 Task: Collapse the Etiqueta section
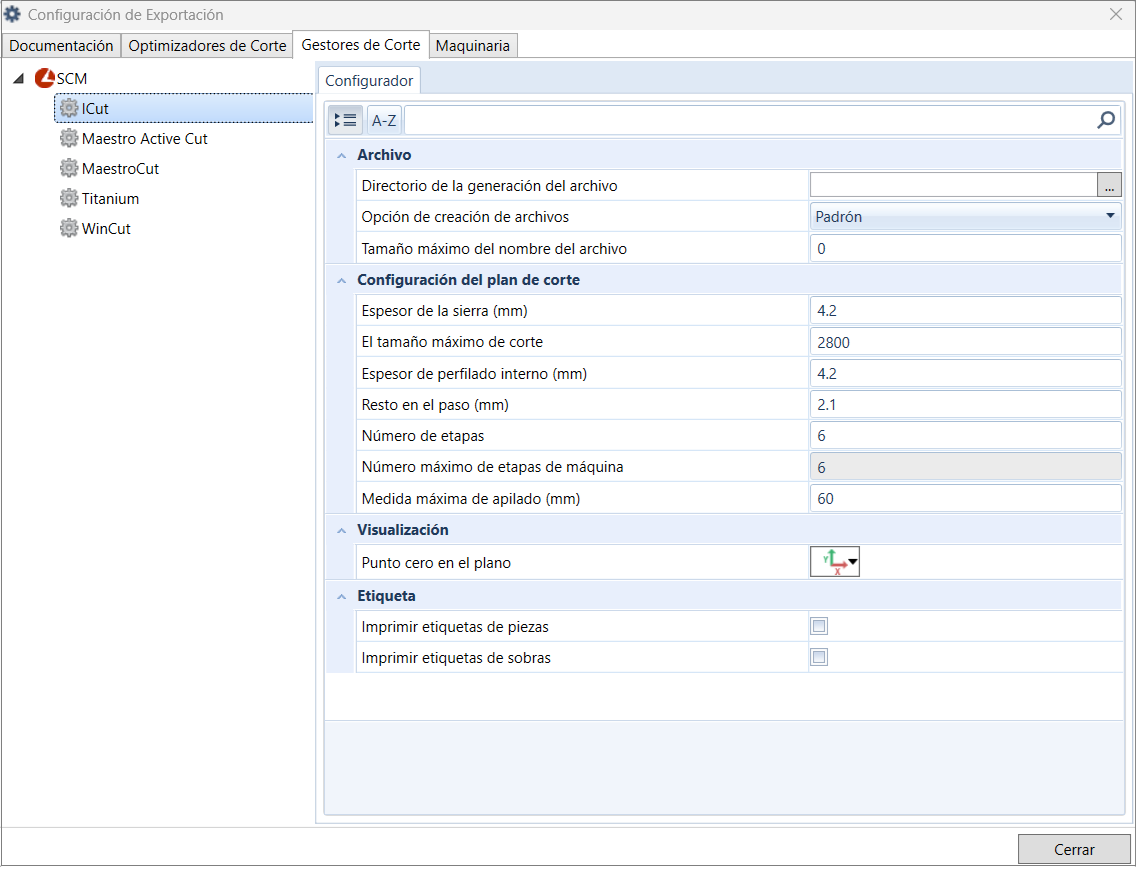pos(341,596)
